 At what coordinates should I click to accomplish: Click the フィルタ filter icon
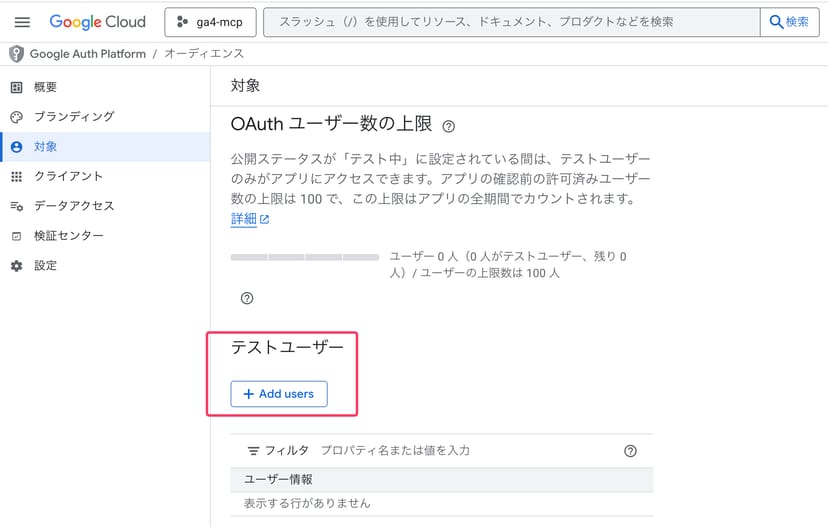(253, 451)
